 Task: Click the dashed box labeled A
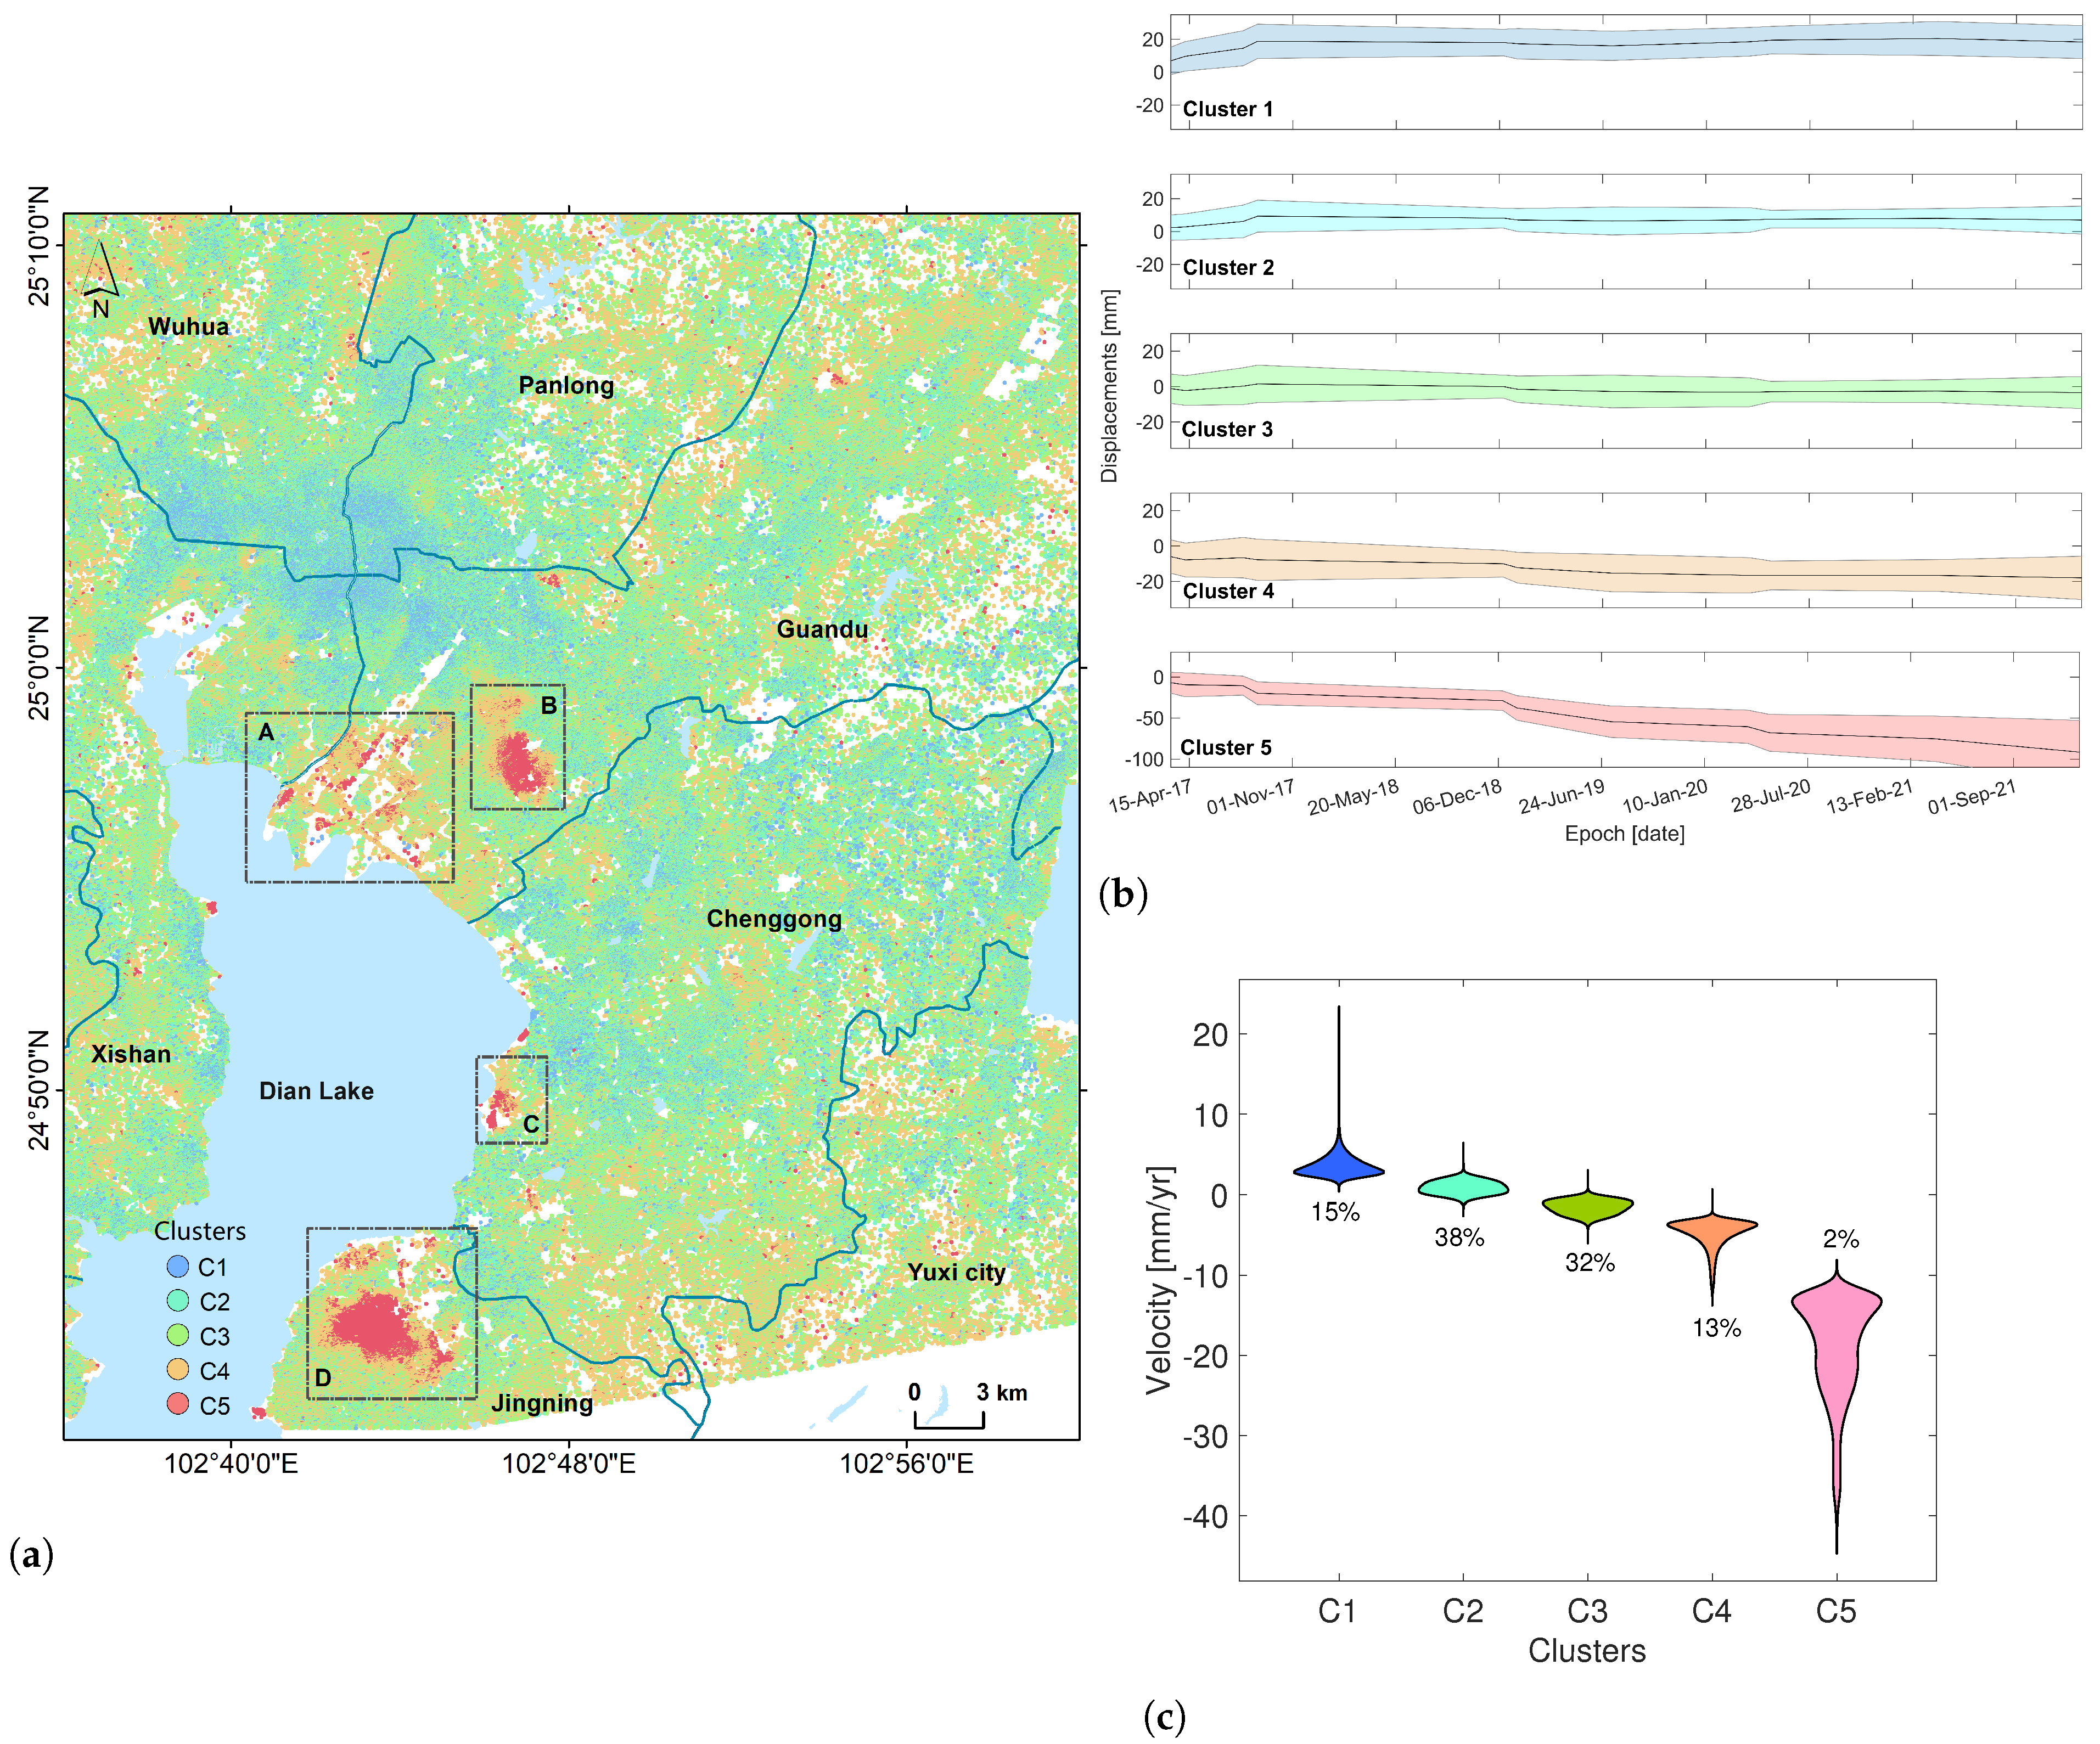pyautogui.click(x=350, y=797)
